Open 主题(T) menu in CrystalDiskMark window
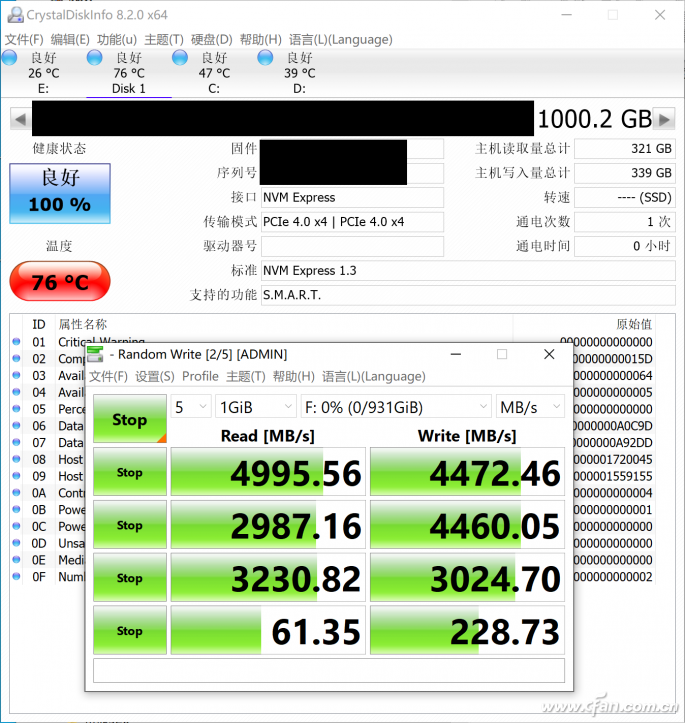685x723 pixels. [x=246, y=377]
